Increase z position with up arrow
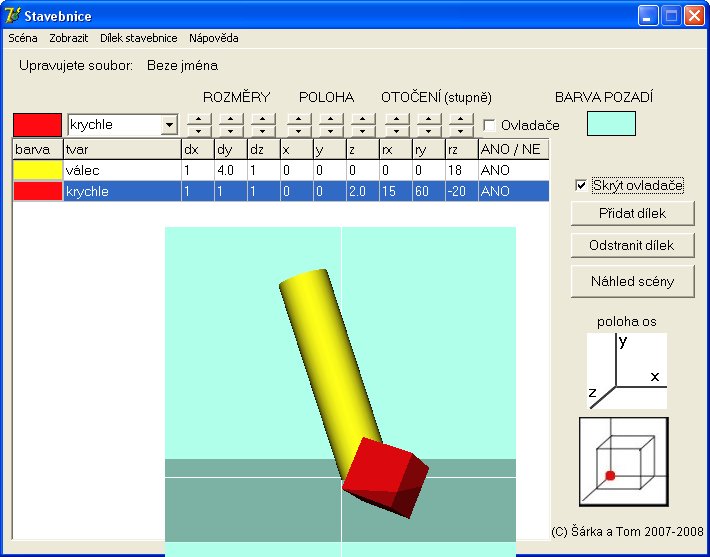 click(363, 119)
